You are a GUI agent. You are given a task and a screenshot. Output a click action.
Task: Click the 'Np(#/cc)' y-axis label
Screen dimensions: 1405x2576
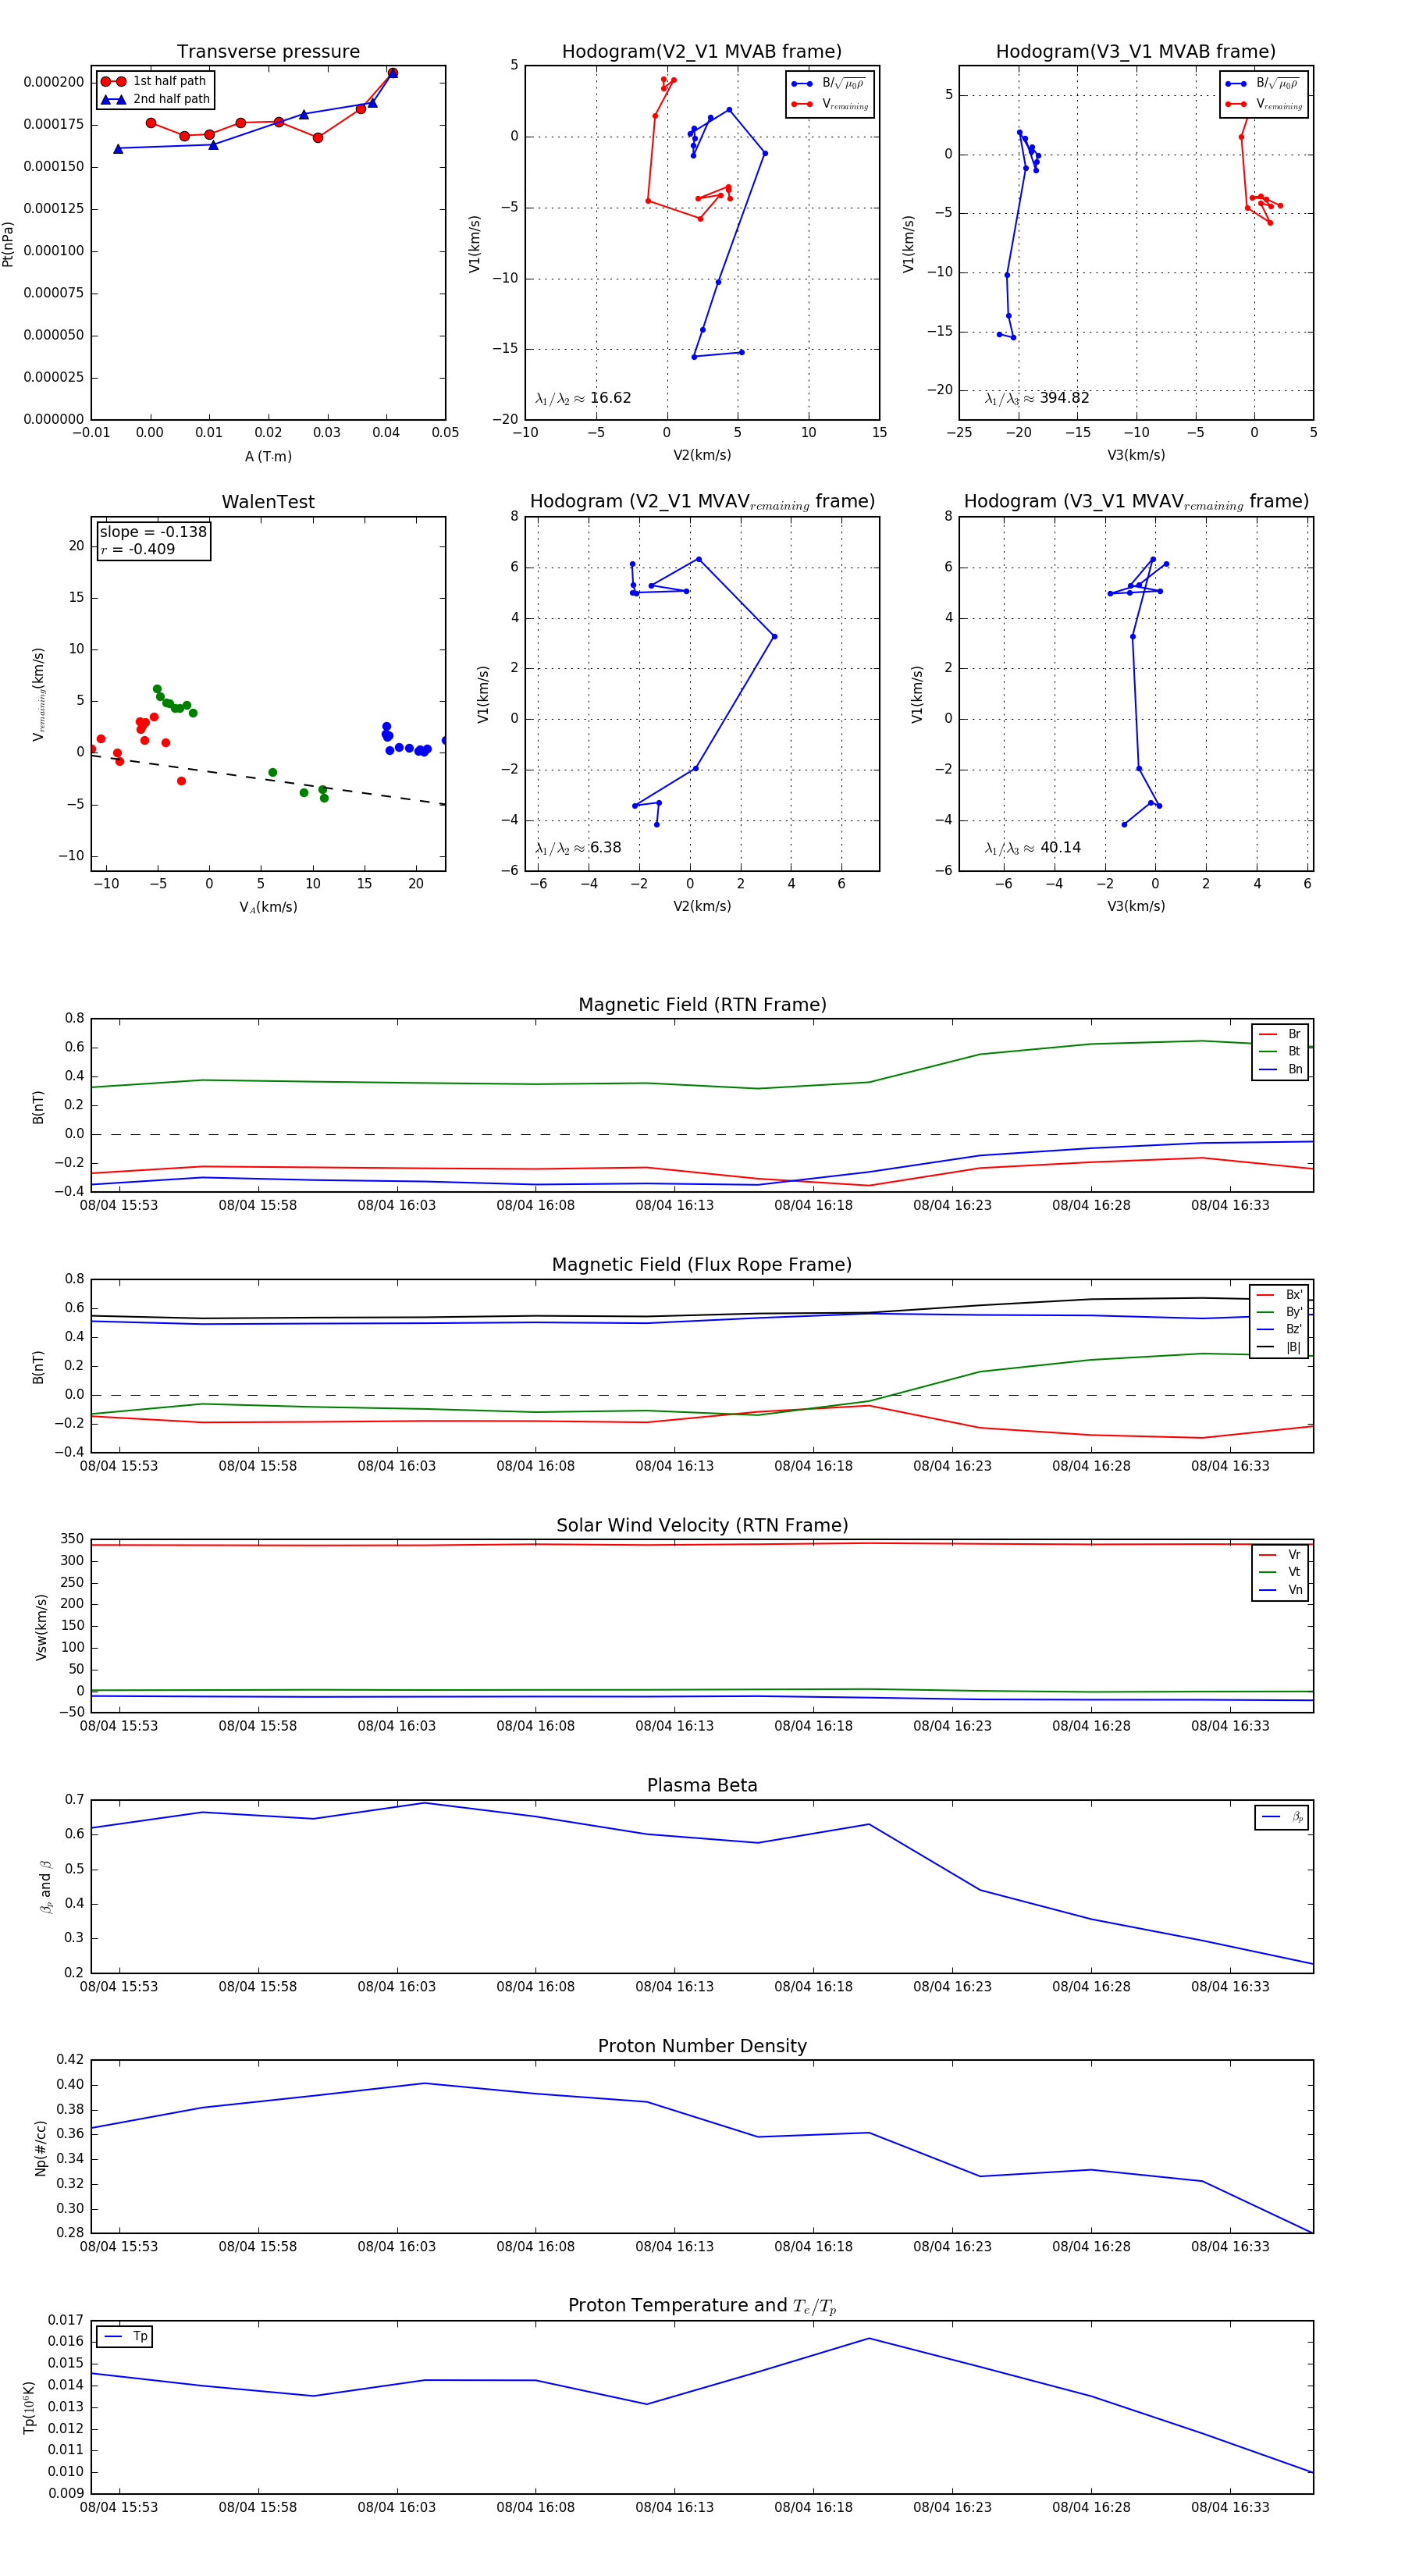tap(41, 2148)
